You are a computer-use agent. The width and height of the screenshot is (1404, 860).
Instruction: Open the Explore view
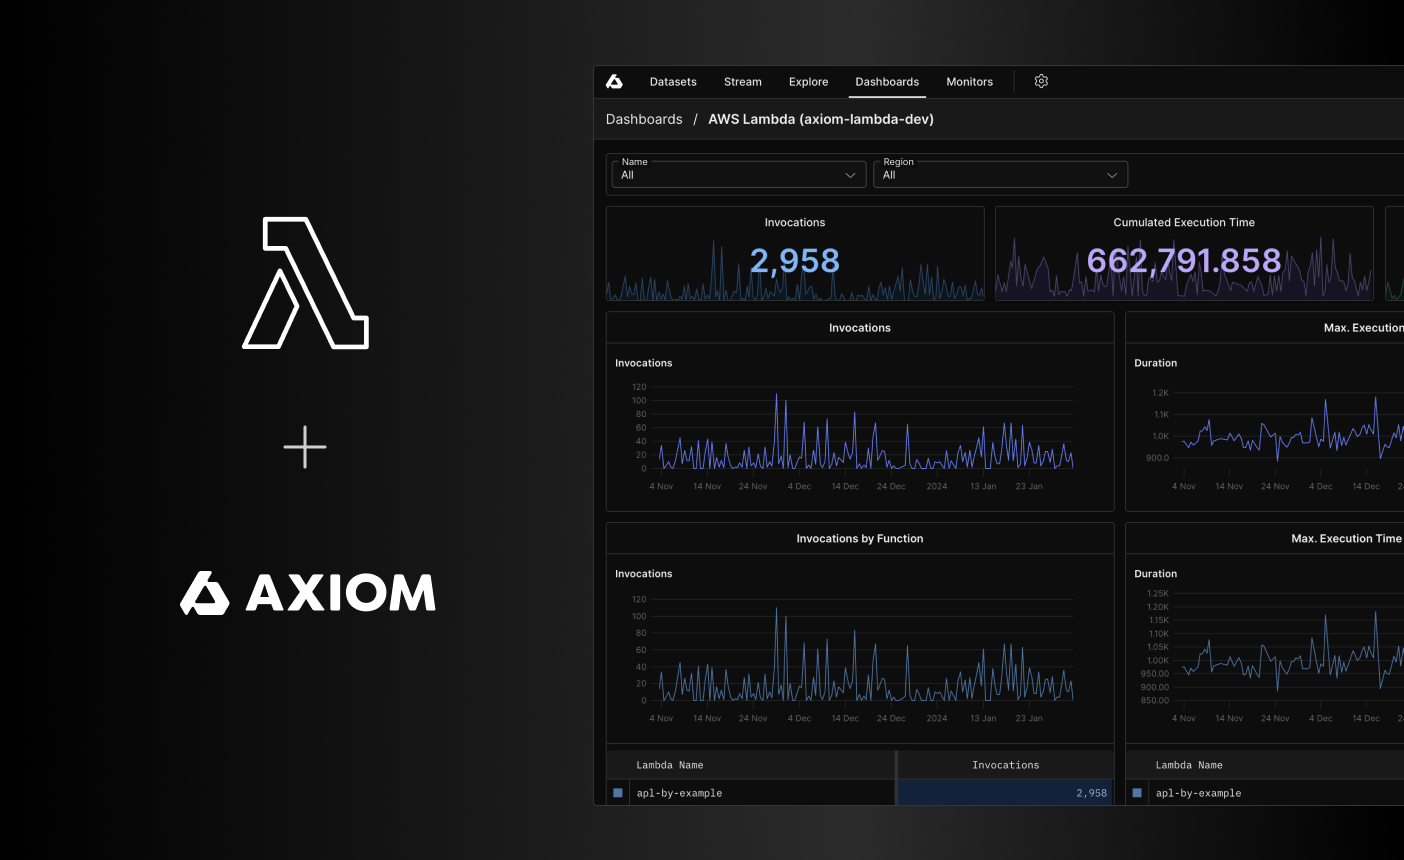[x=808, y=81]
